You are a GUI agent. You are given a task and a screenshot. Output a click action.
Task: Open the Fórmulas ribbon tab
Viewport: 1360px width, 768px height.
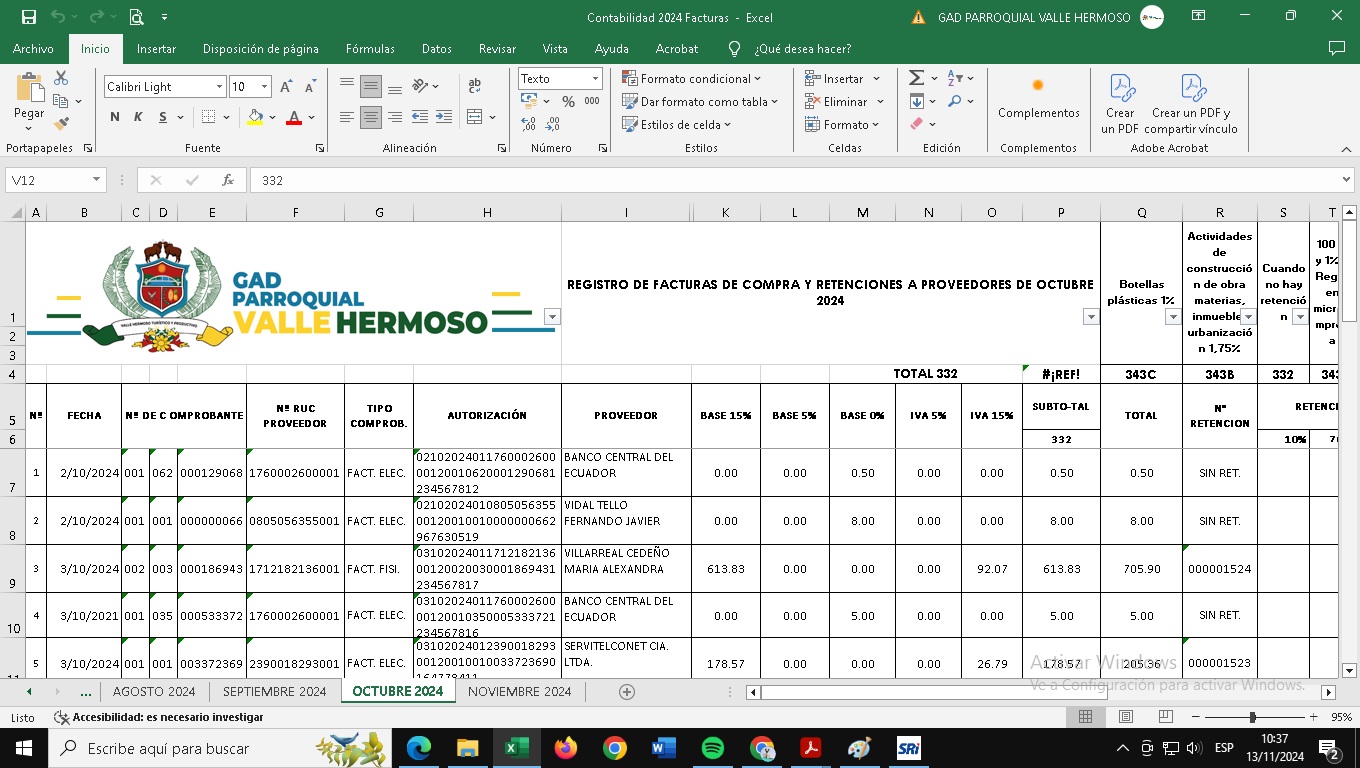[x=370, y=48]
